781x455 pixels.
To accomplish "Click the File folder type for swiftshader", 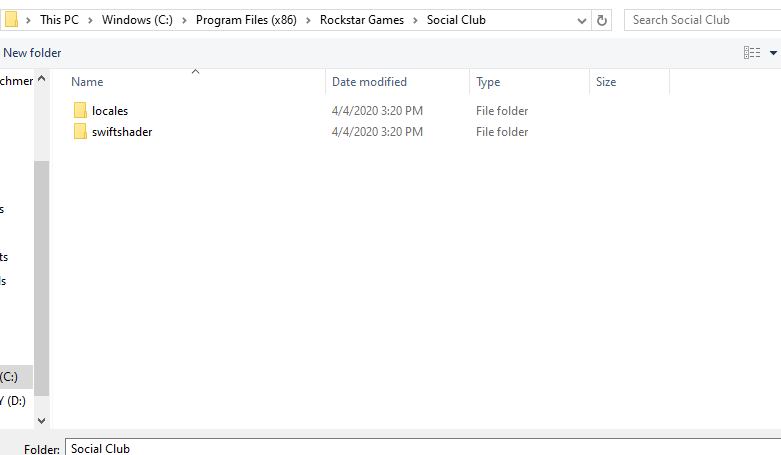I will (502, 132).
